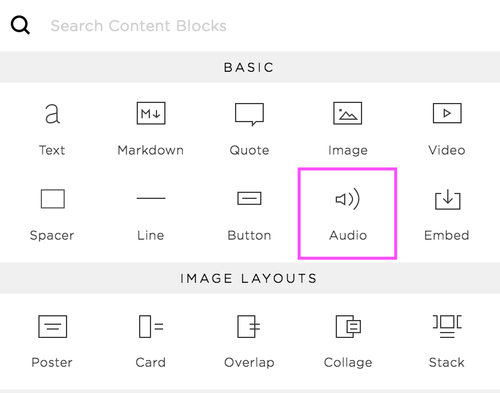Click the Image Layouts section header

coord(250,278)
